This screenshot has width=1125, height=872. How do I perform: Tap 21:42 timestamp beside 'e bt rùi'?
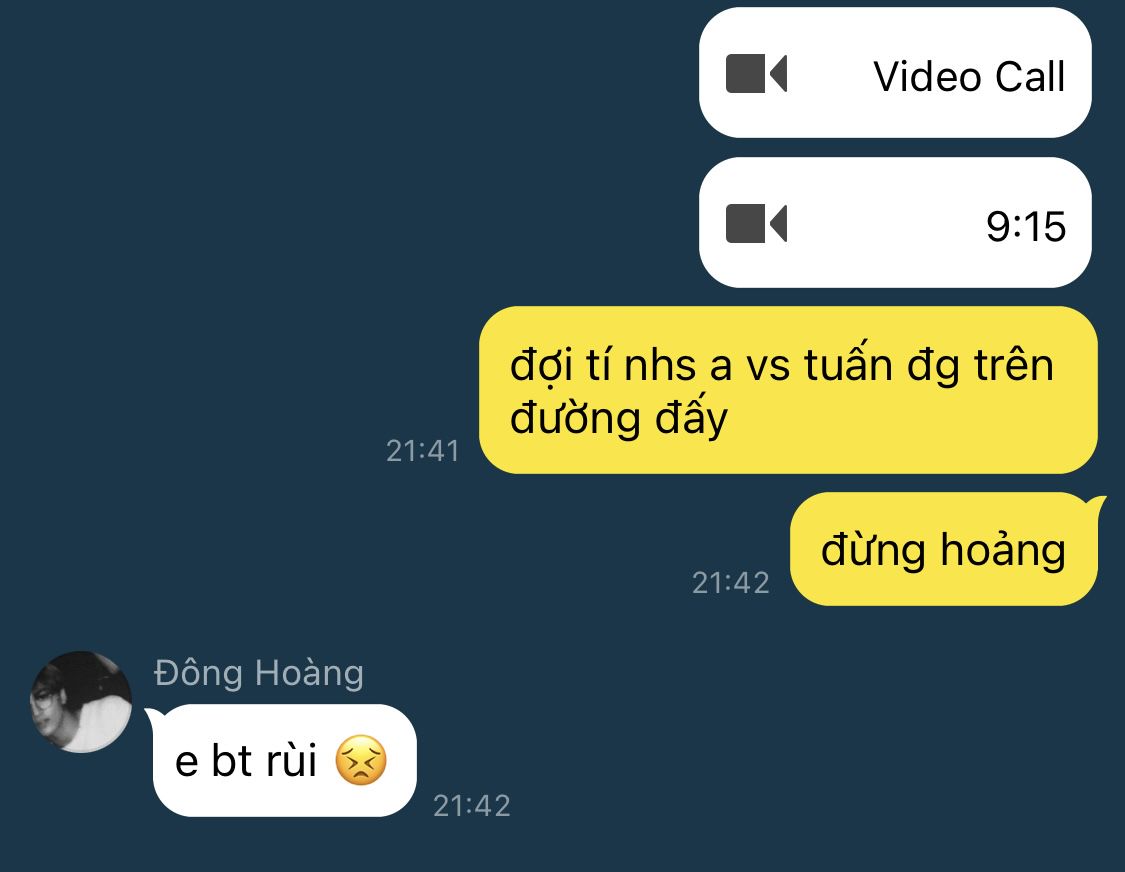[472, 806]
